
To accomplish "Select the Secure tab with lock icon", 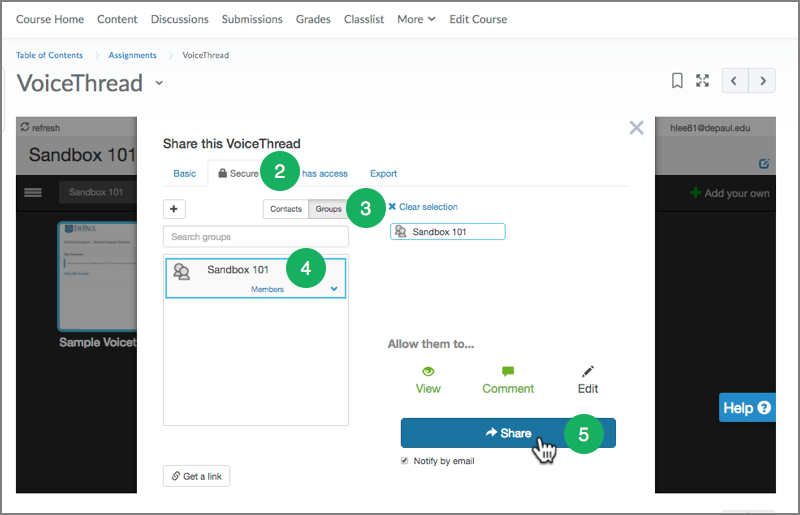I will point(238,174).
